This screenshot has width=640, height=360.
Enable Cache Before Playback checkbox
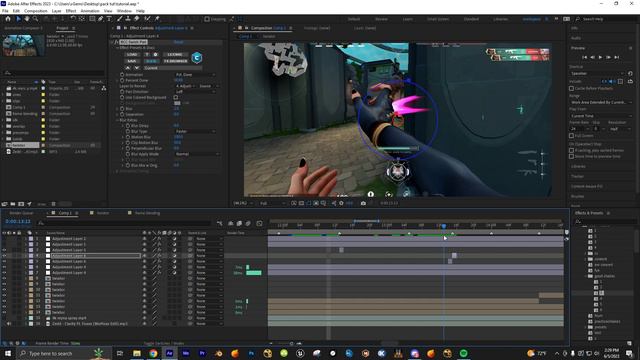click(x=571, y=88)
